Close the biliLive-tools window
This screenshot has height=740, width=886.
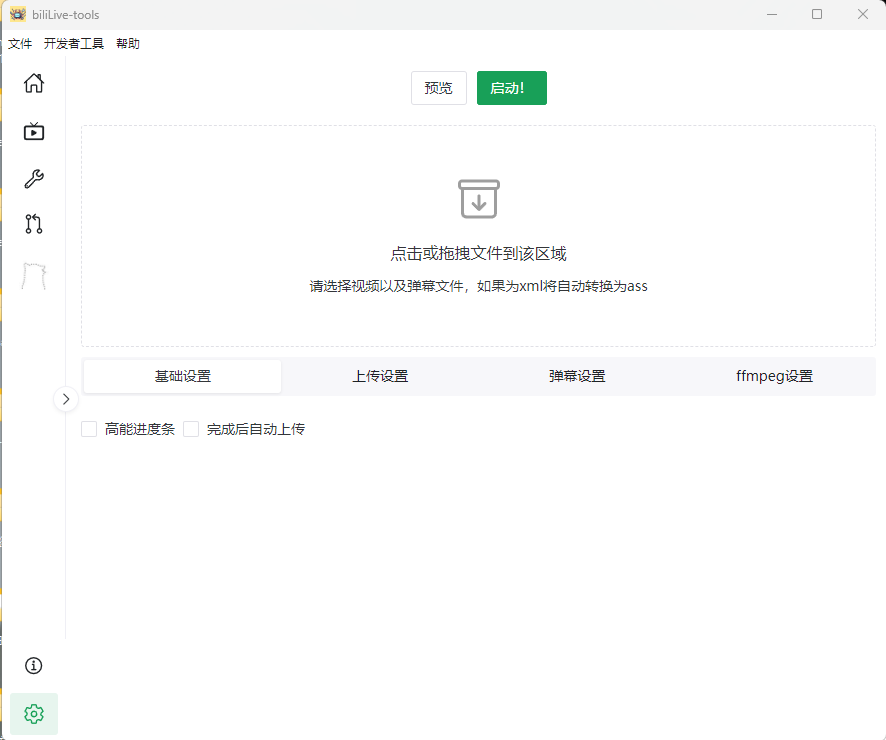863,14
